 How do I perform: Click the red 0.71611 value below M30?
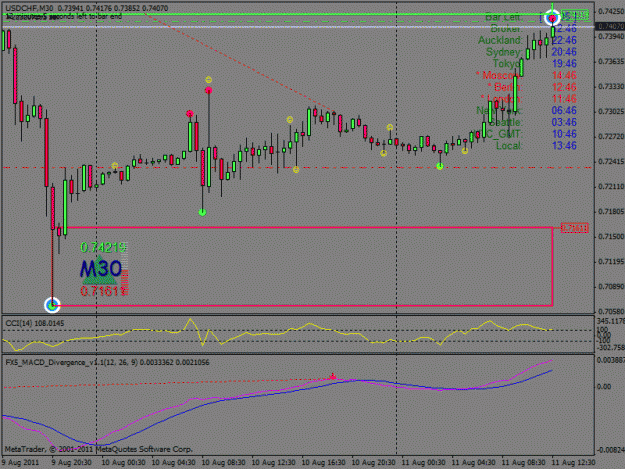(103, 291)
